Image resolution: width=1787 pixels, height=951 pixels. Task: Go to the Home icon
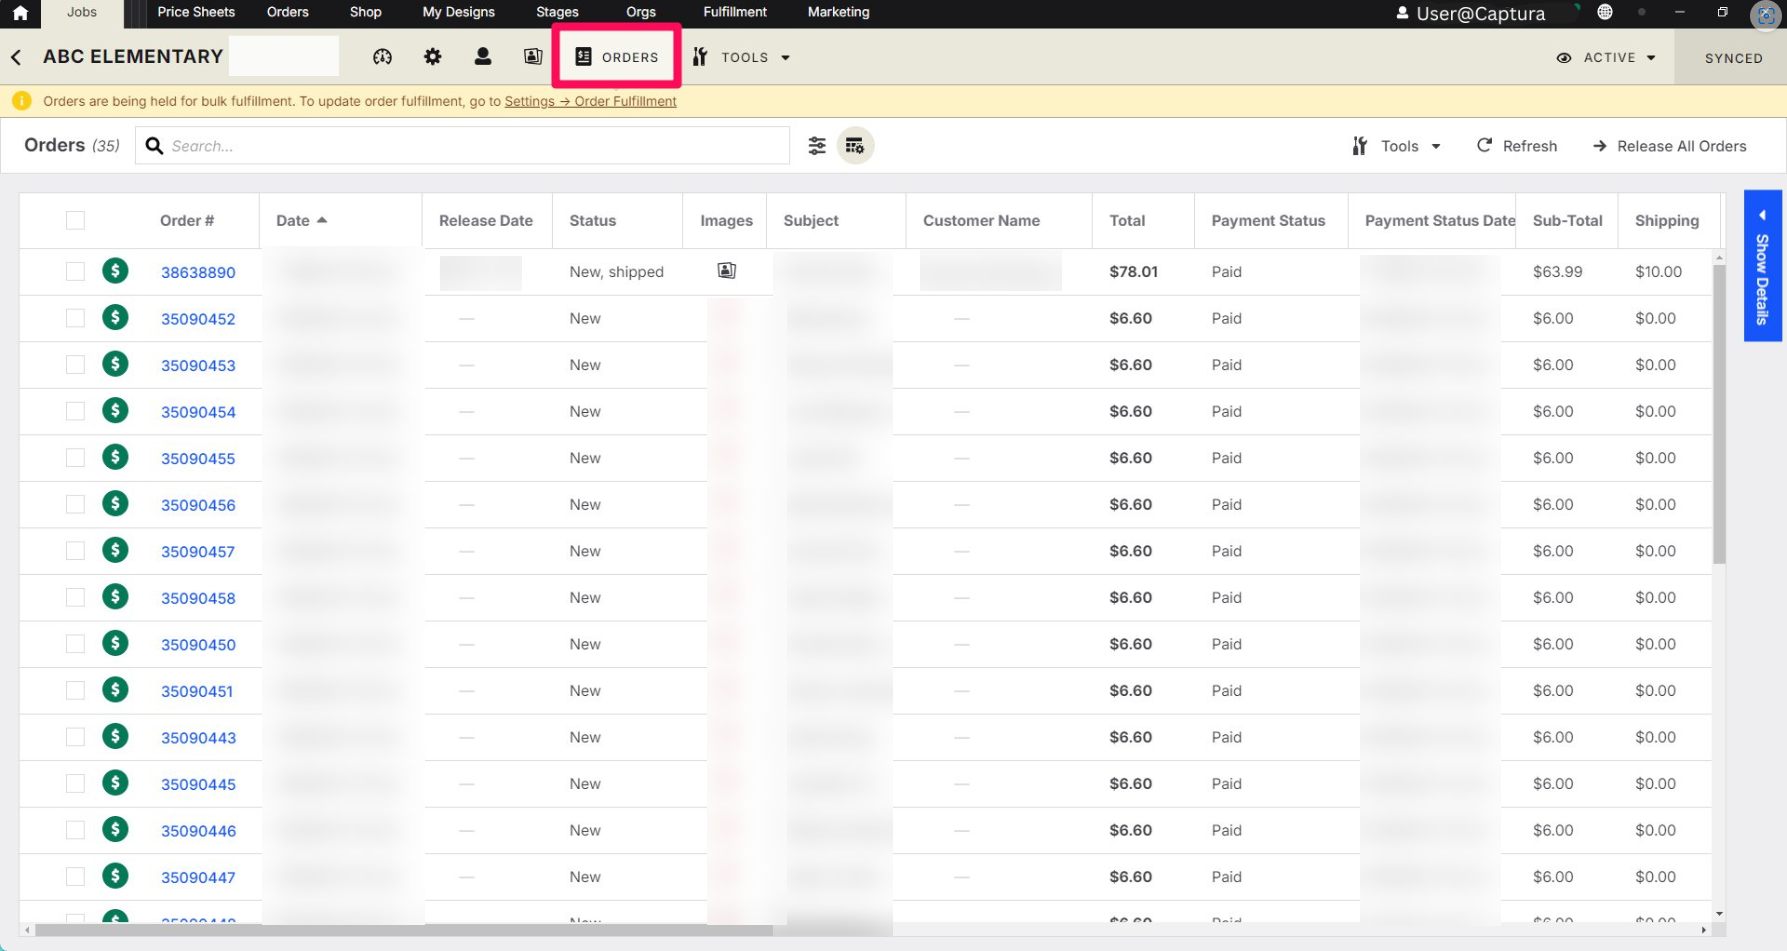[20, 13]
